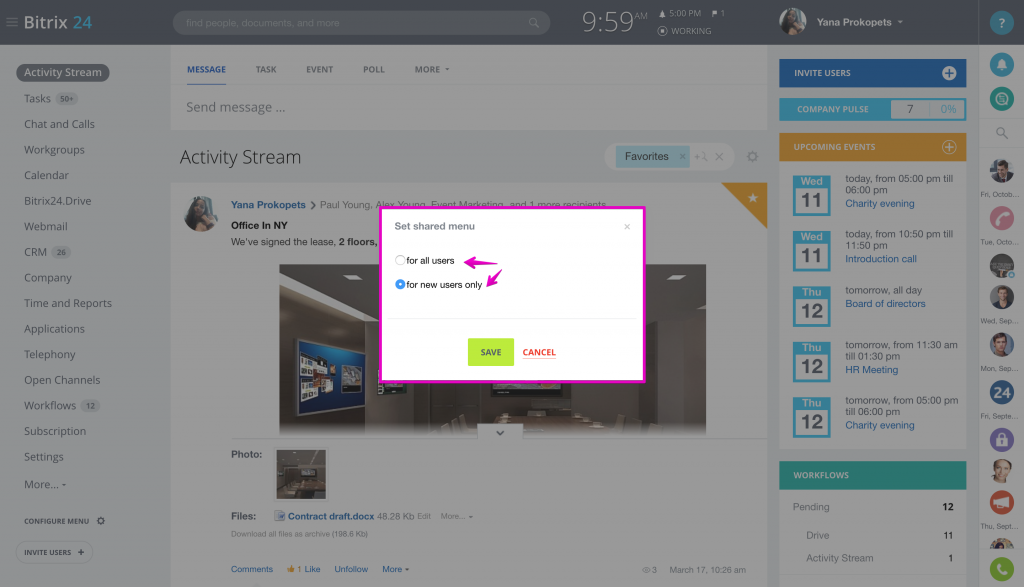The image size is (1024, 587).
Task: Click the large office image in the post
Action: coord(492,349)
